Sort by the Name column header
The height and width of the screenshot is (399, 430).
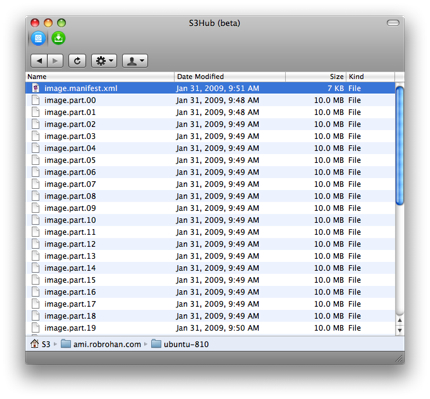pos(100,77)
